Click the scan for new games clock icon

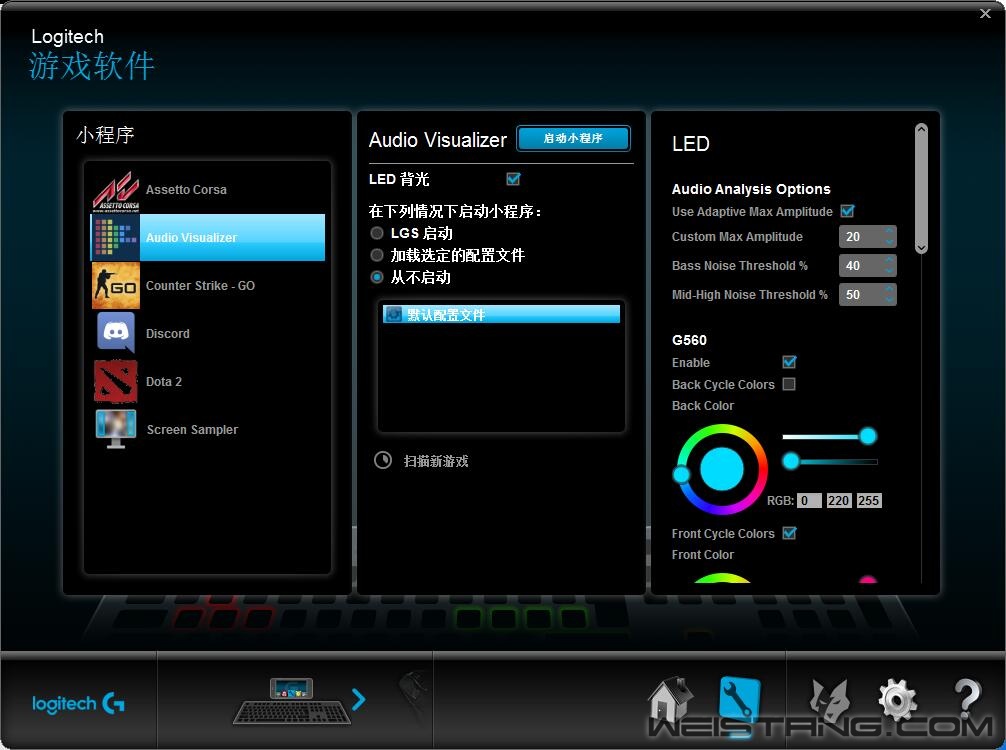383,460
